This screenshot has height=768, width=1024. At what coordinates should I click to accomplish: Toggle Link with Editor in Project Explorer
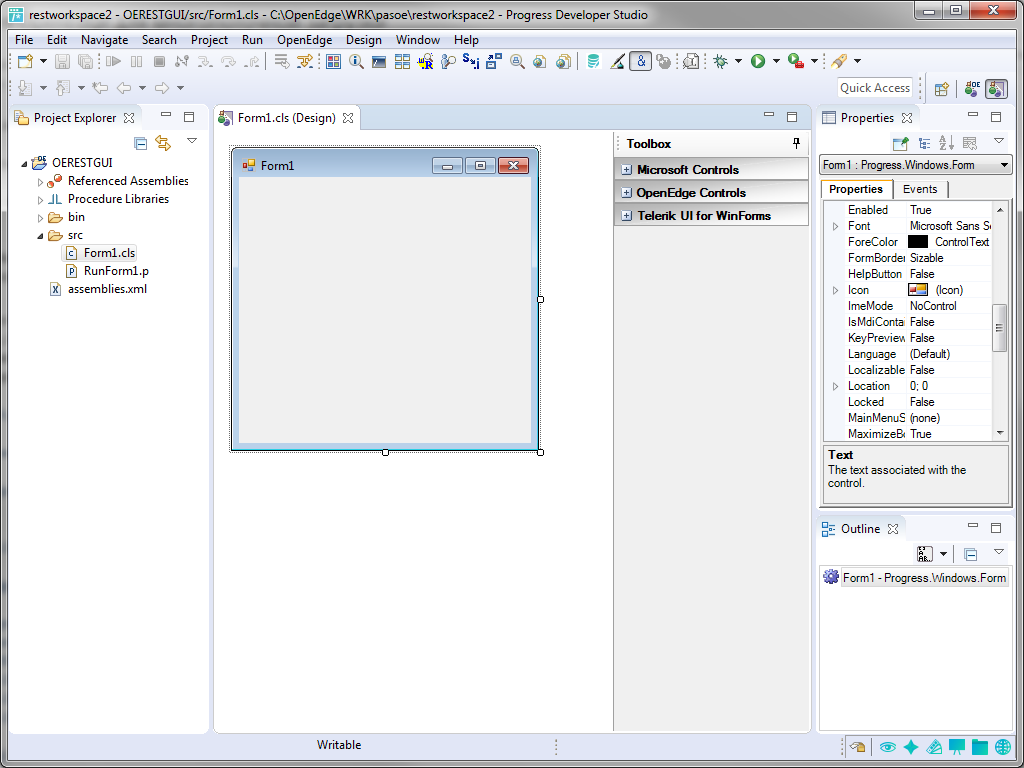[x=163, y=143]
